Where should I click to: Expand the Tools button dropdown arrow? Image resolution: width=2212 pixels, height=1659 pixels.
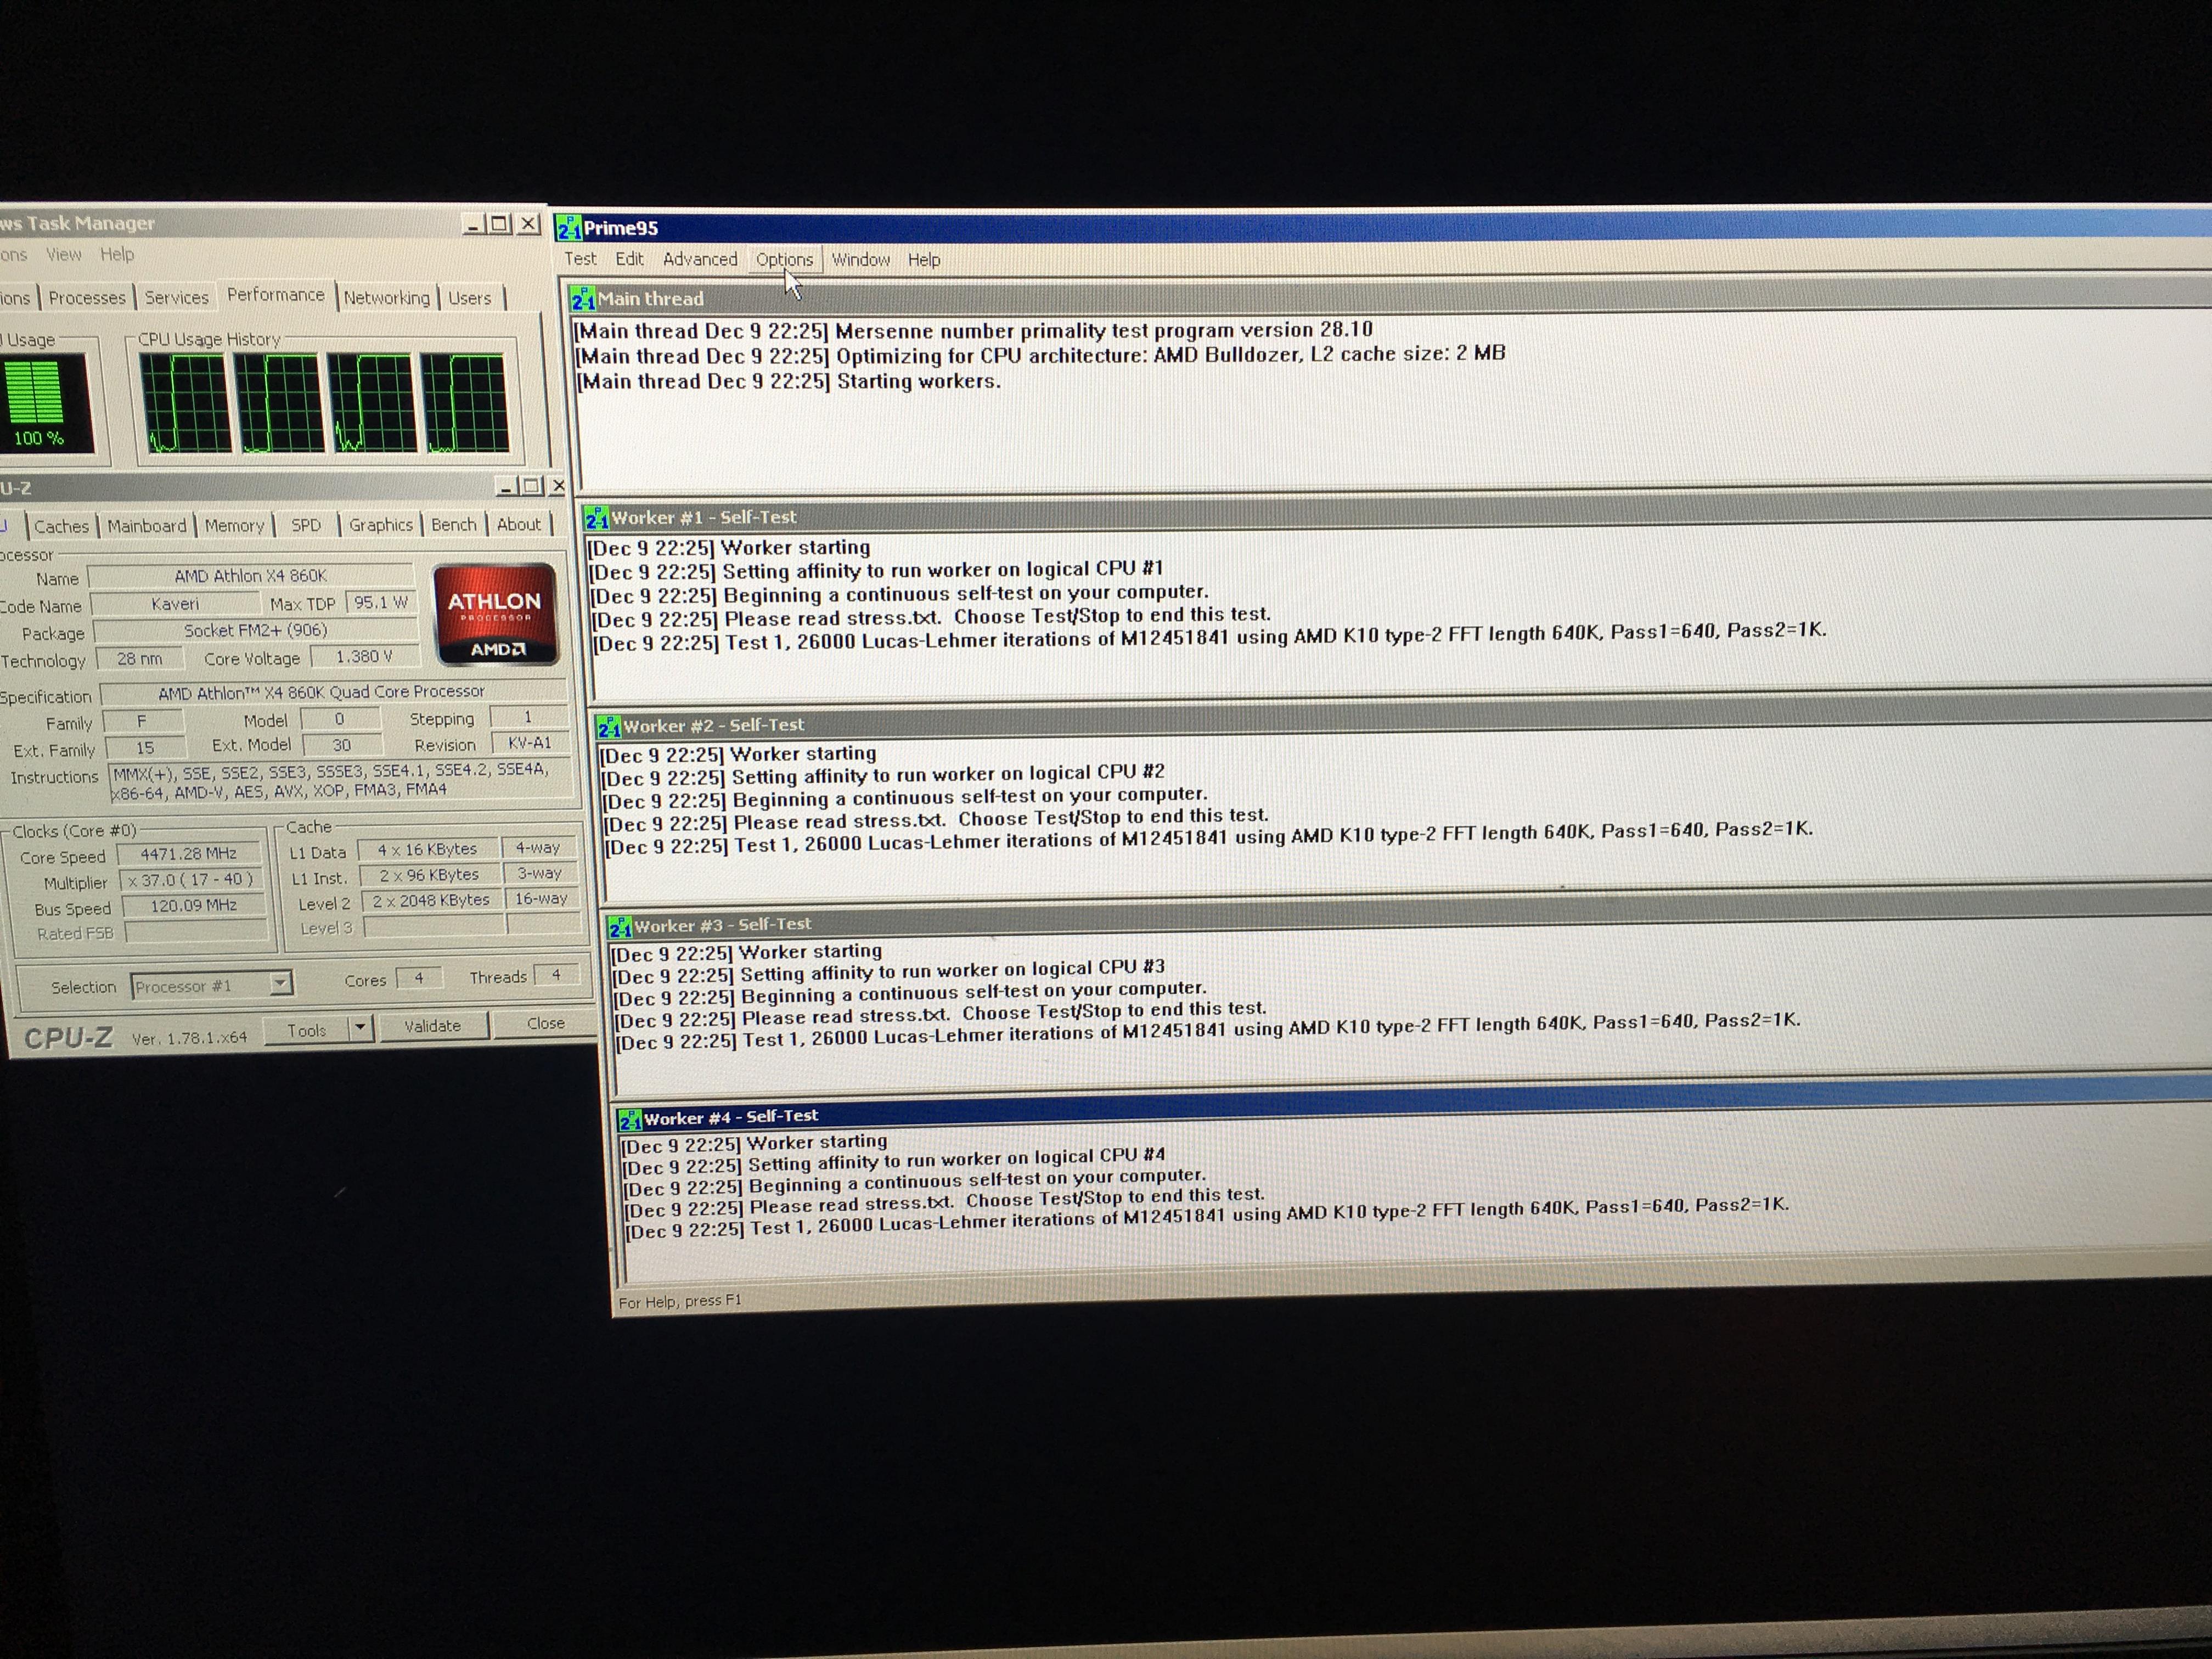pyautogui.click(x=360, y=1028)
